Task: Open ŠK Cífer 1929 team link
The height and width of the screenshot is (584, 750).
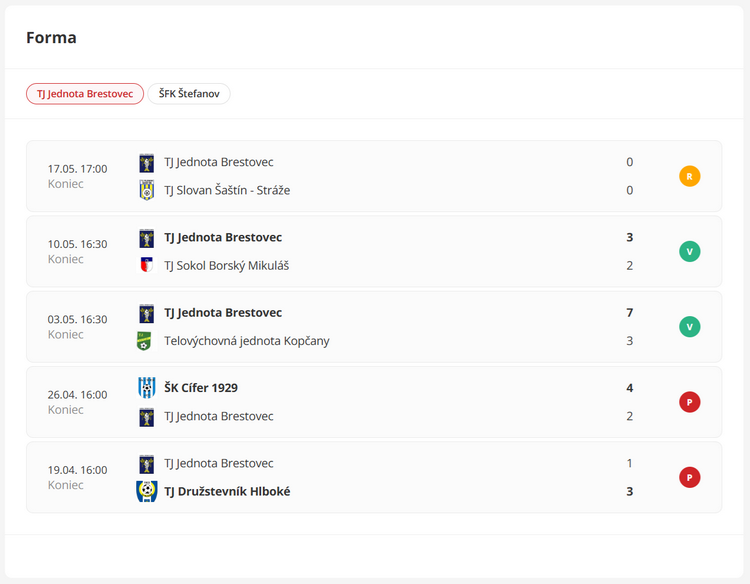Action: pos(201,388)
